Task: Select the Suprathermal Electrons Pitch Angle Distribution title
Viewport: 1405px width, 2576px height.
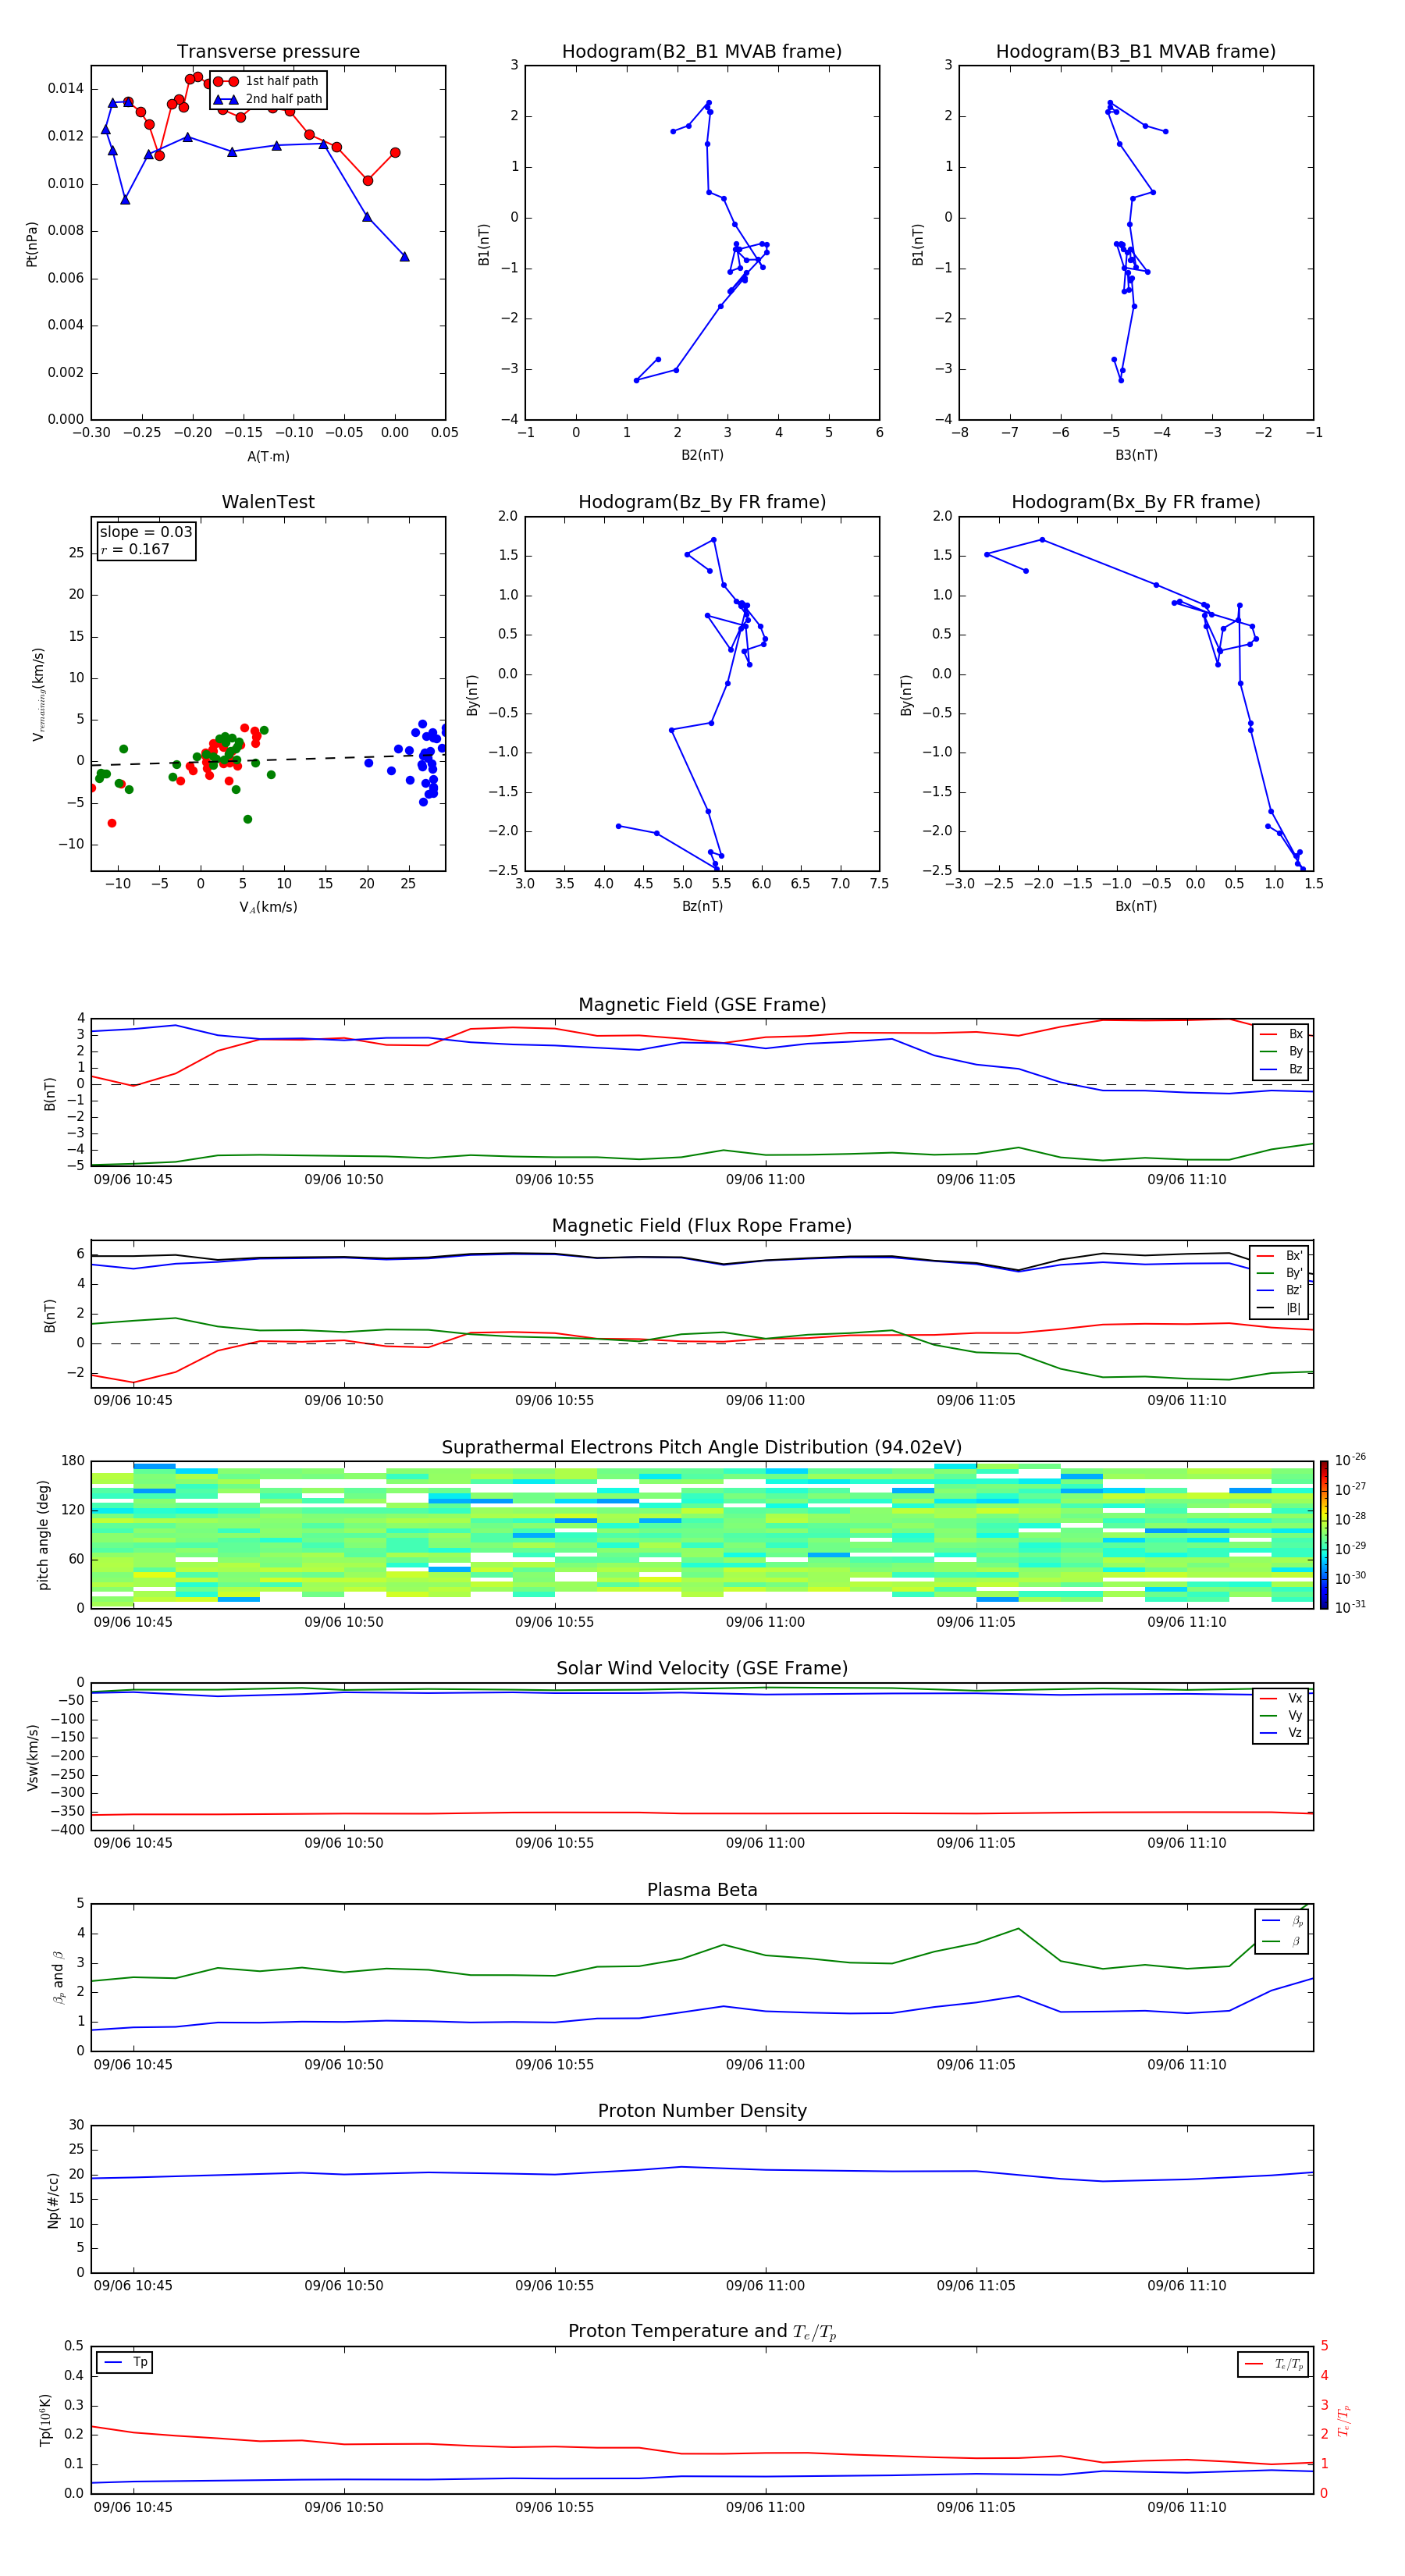Action: (x=702, y=1448)
